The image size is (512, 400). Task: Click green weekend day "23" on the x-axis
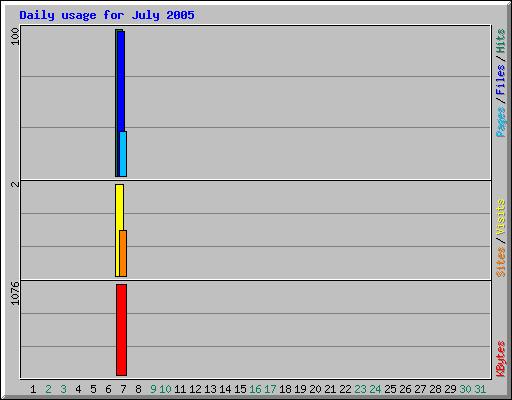click(x=360, y=389)
